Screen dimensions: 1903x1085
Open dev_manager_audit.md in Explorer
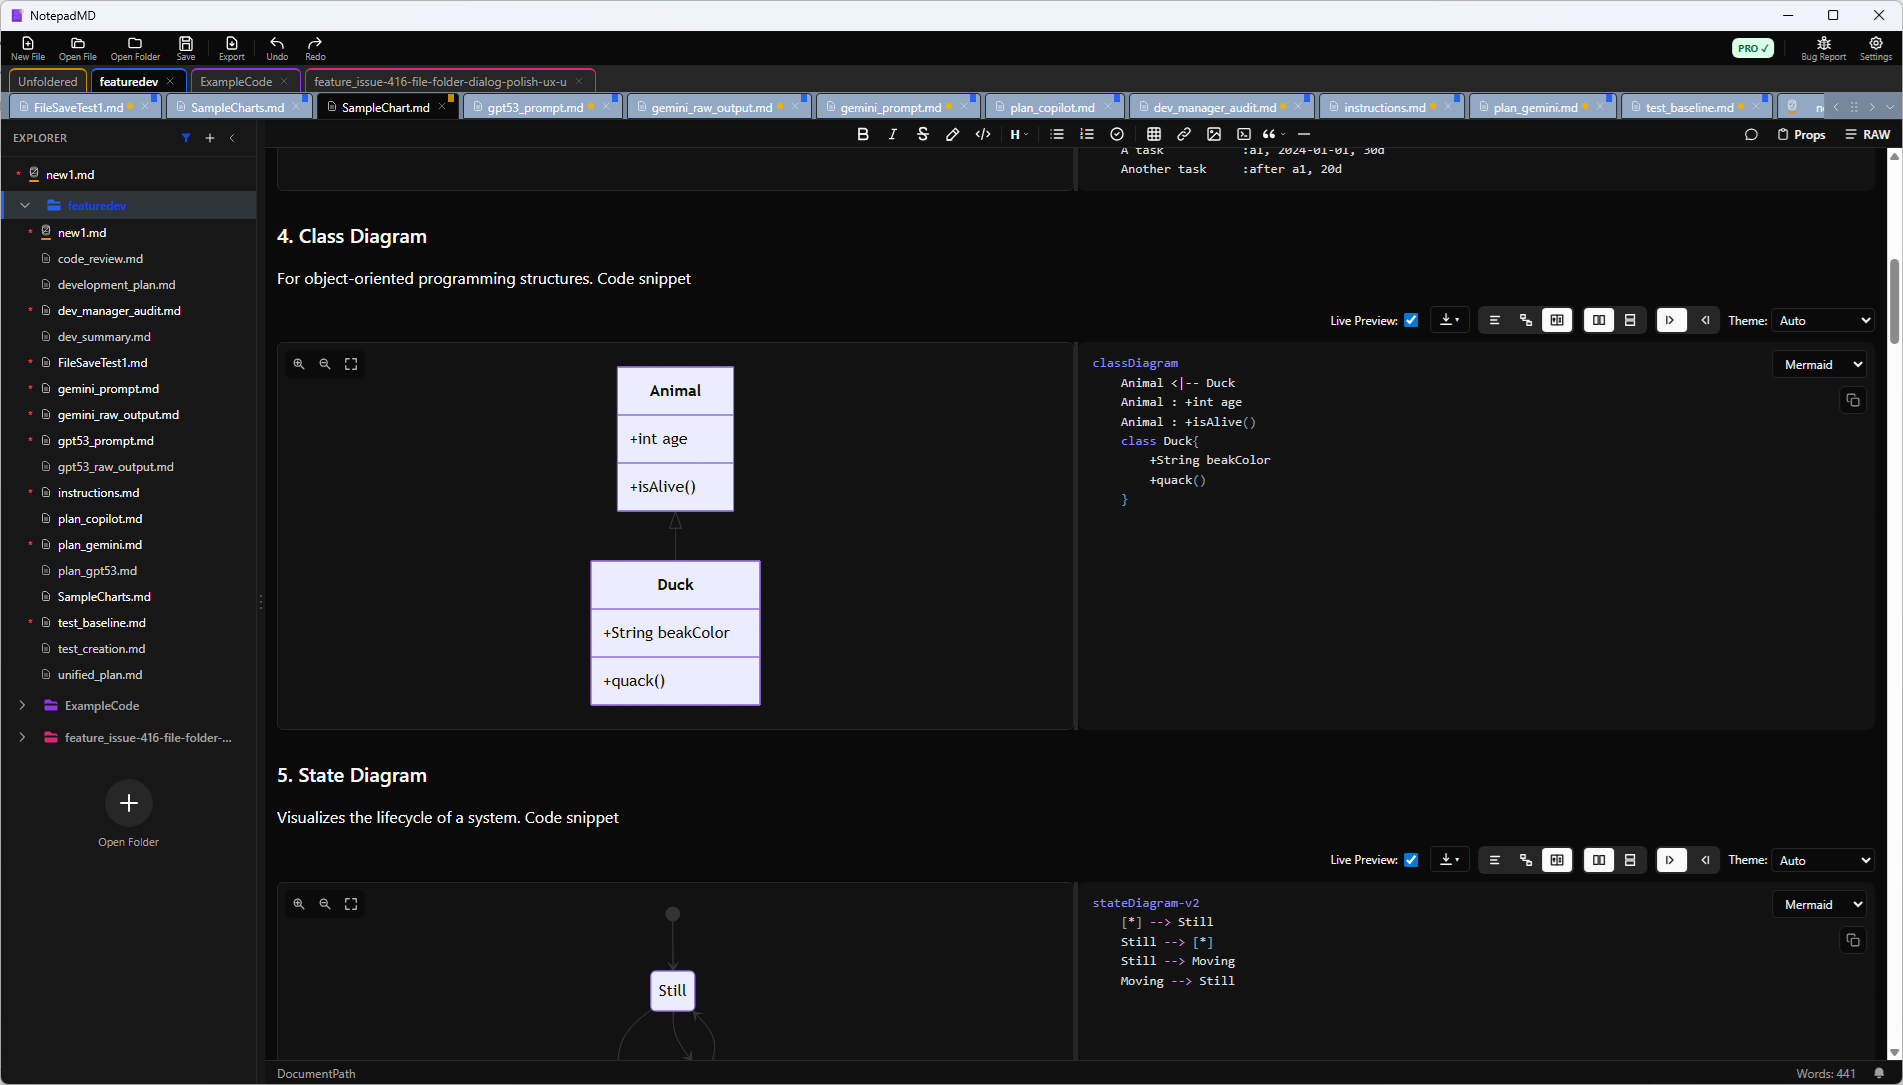119,311
